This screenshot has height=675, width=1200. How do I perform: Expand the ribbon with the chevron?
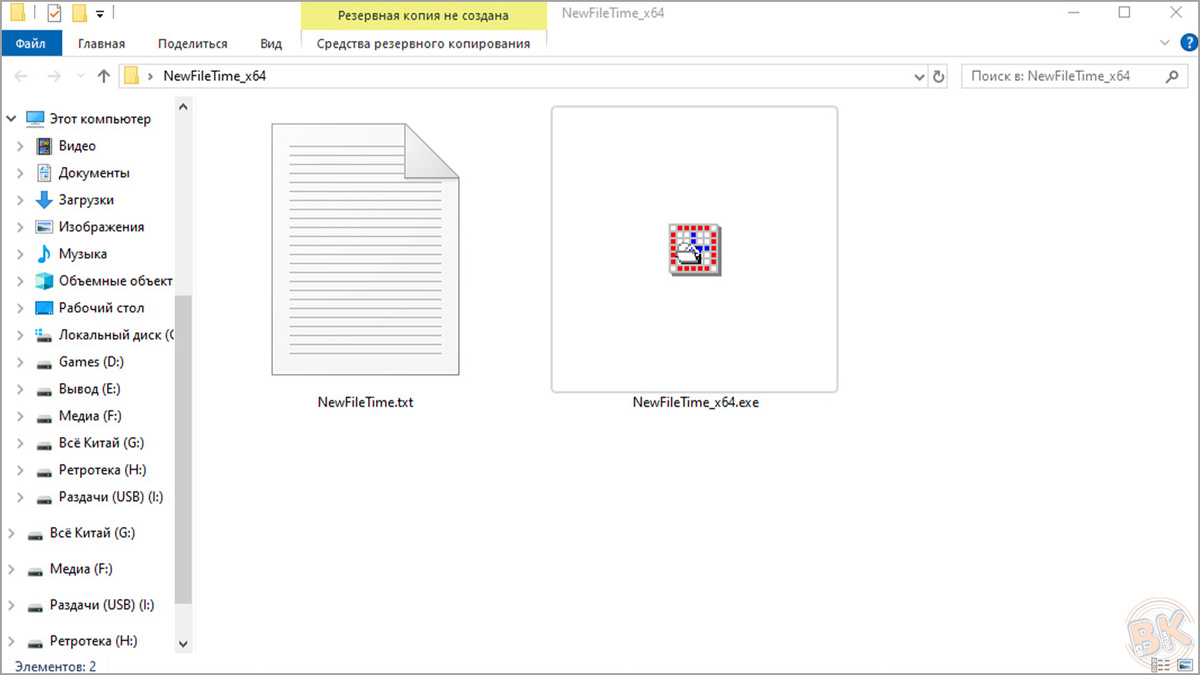(1165, 43)
